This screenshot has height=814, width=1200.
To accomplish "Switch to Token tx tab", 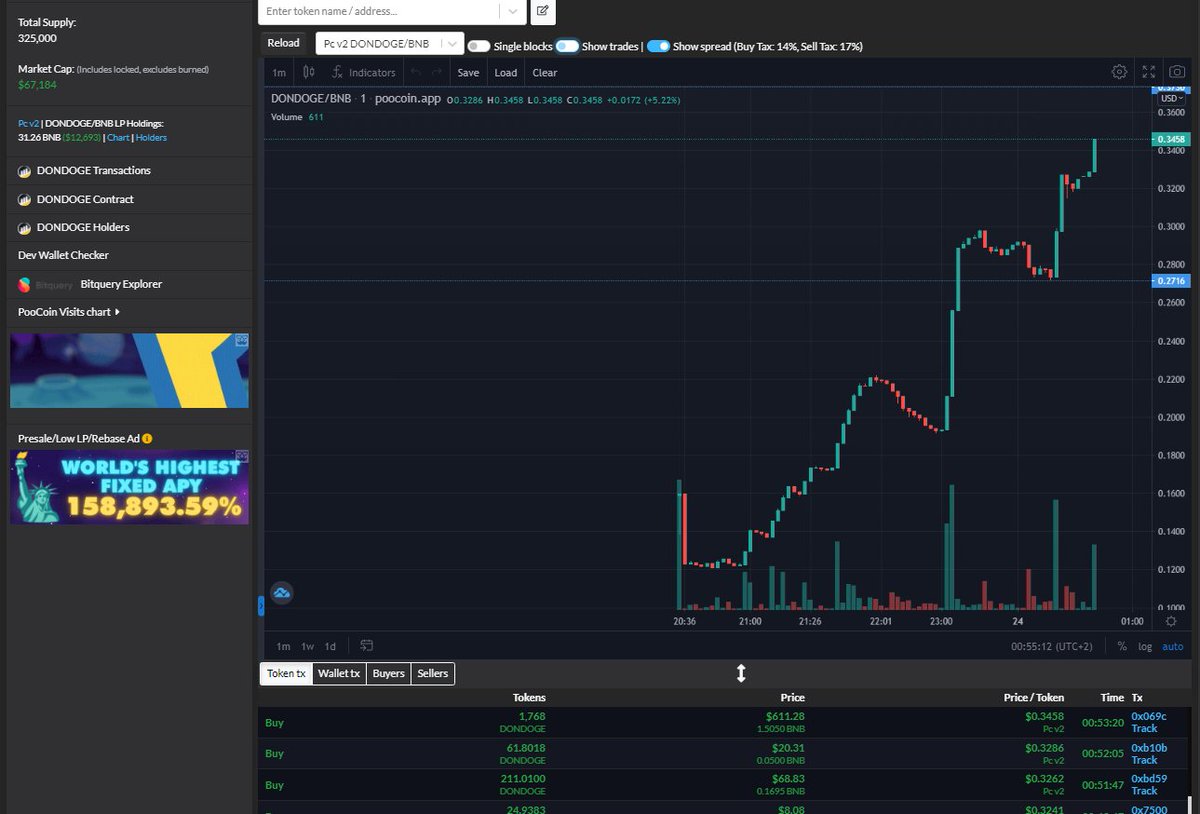I will pos(286,674).
